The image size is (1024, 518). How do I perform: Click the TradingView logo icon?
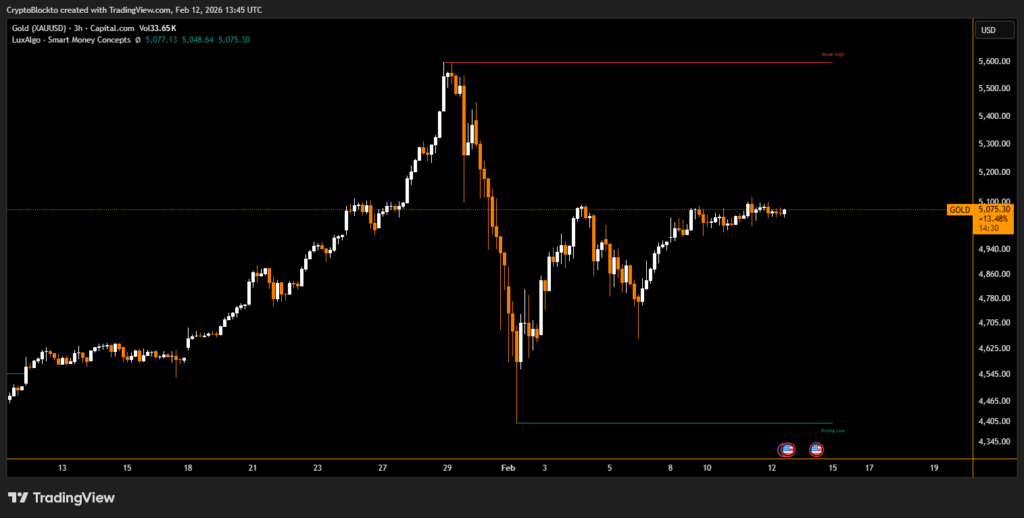[18, 497]
